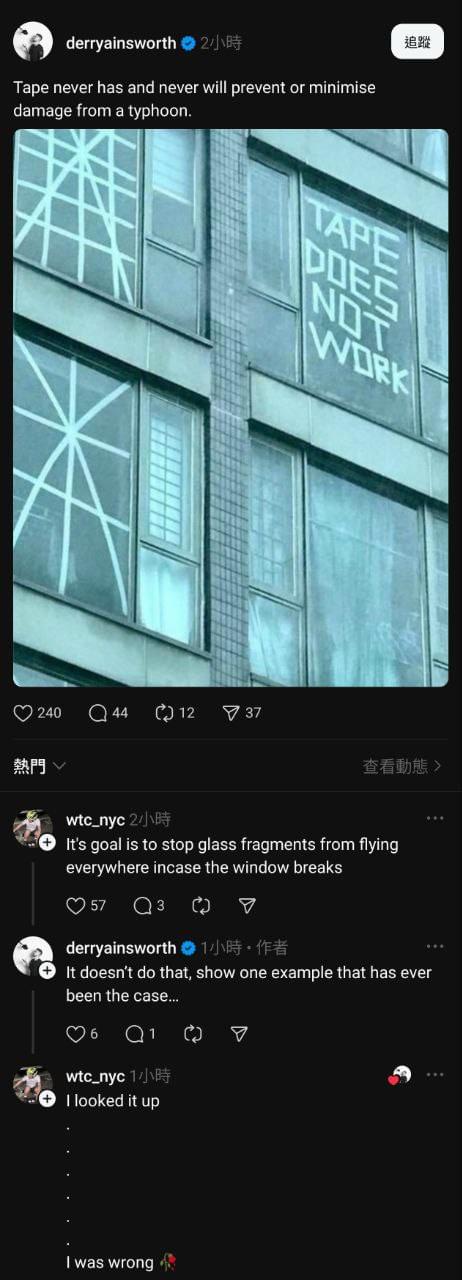Share the main post with 37 shares
This screenshot has width=462, height=1280.
click(x=230, y=713)
